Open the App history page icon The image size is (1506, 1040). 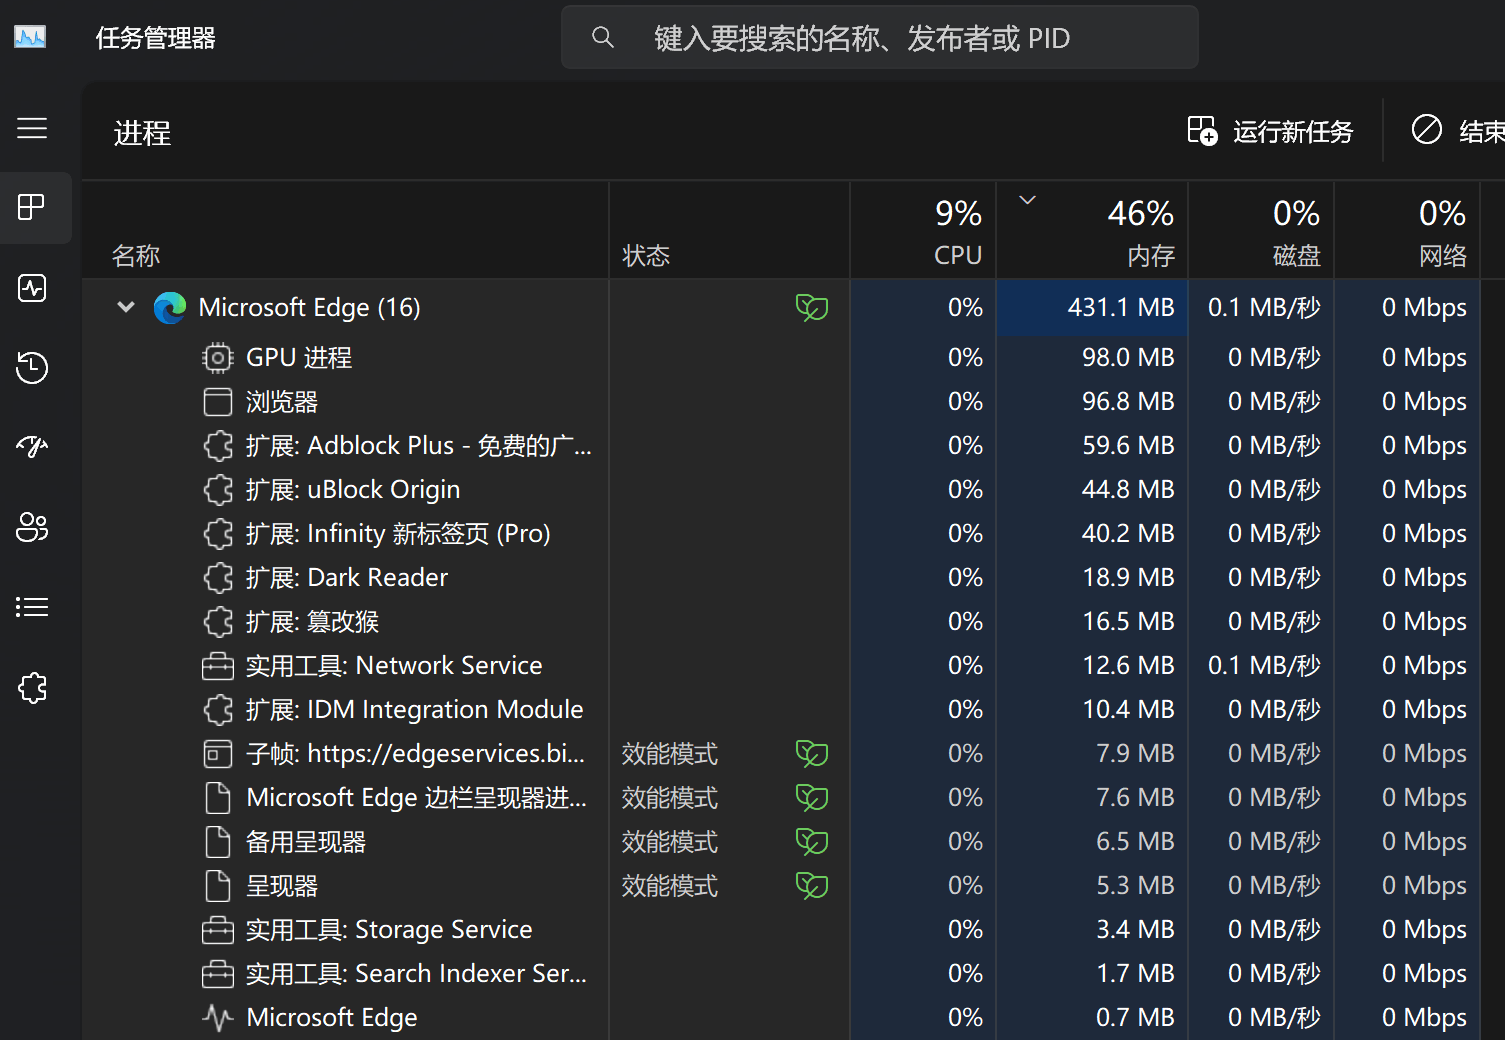click(x=32, y=367)
